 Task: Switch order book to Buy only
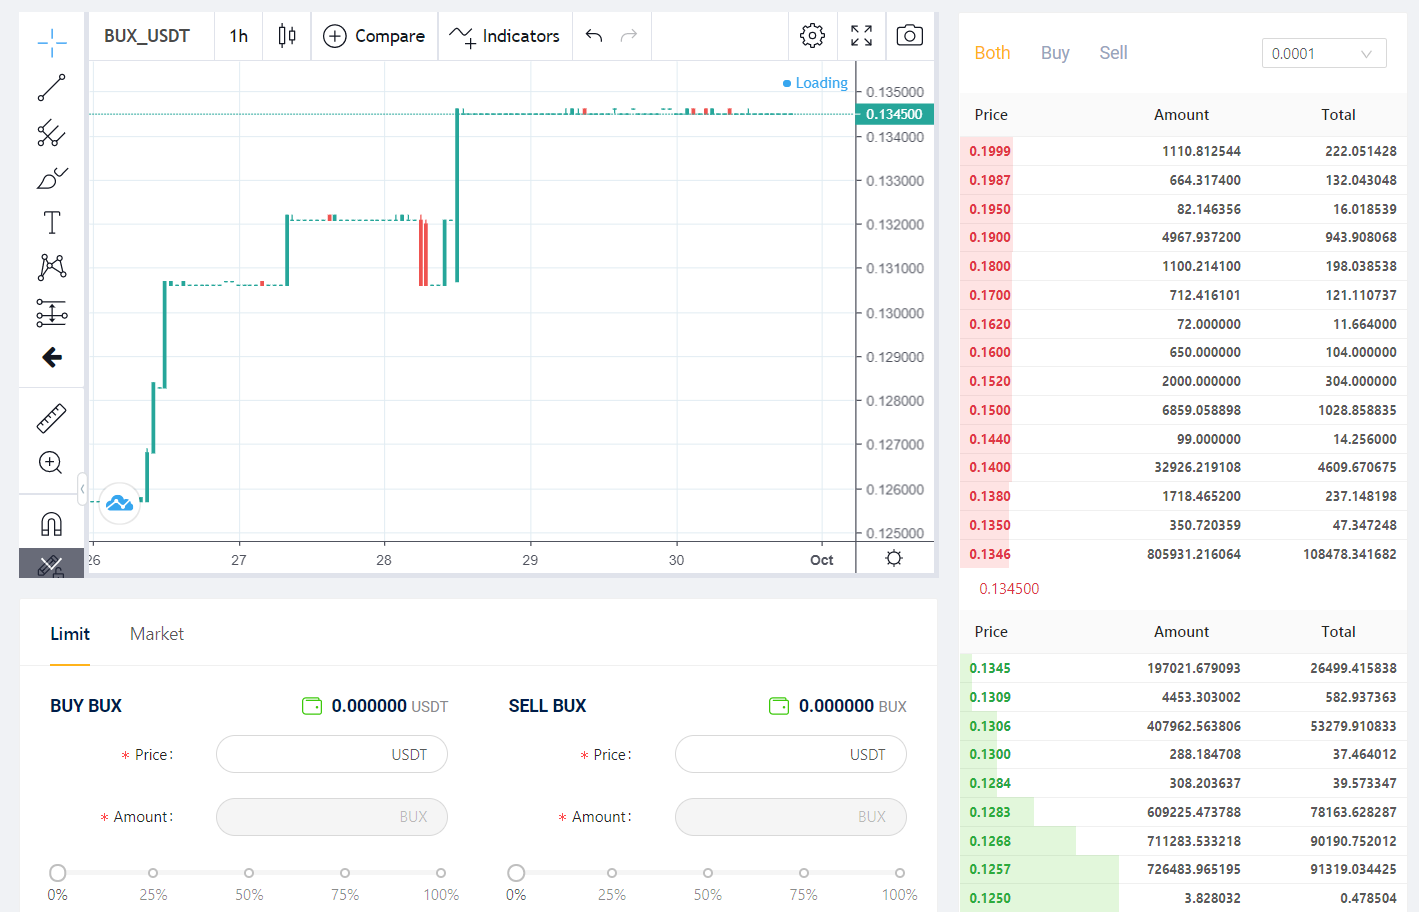point(1055,53)
